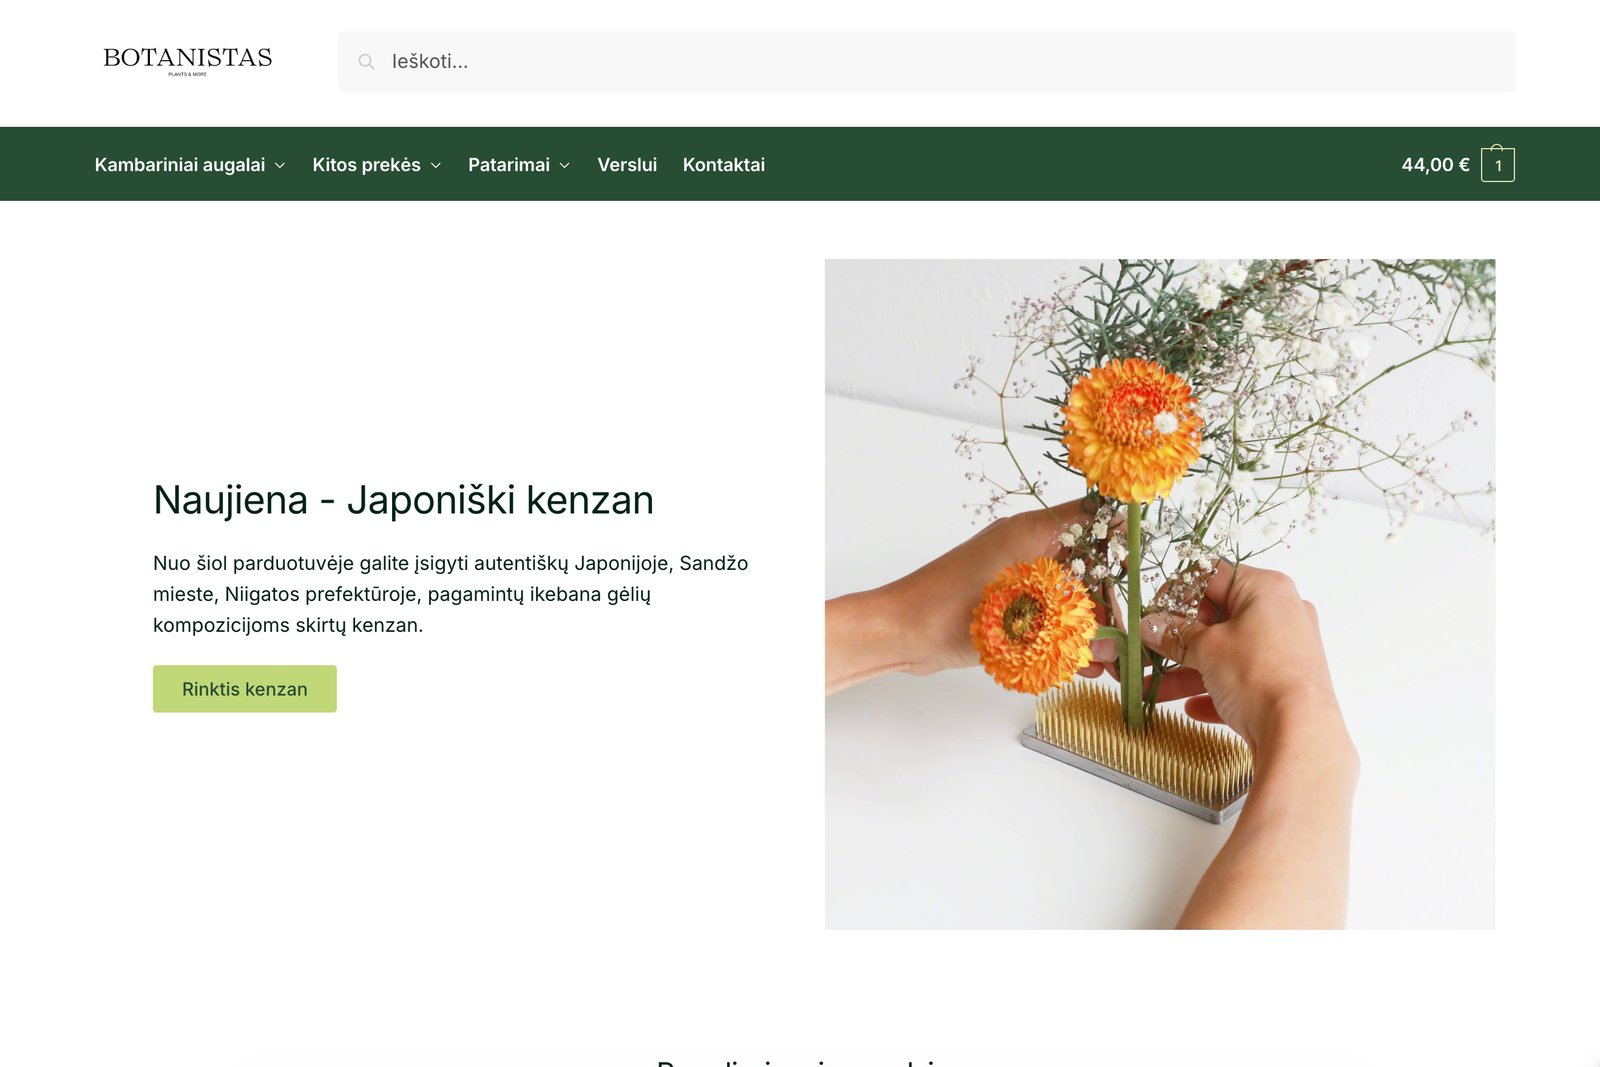The width and height of the screenshot is (1600, 1067).
Task: Click the upper orange flower in the photo
Action: tap(1130, 428)
